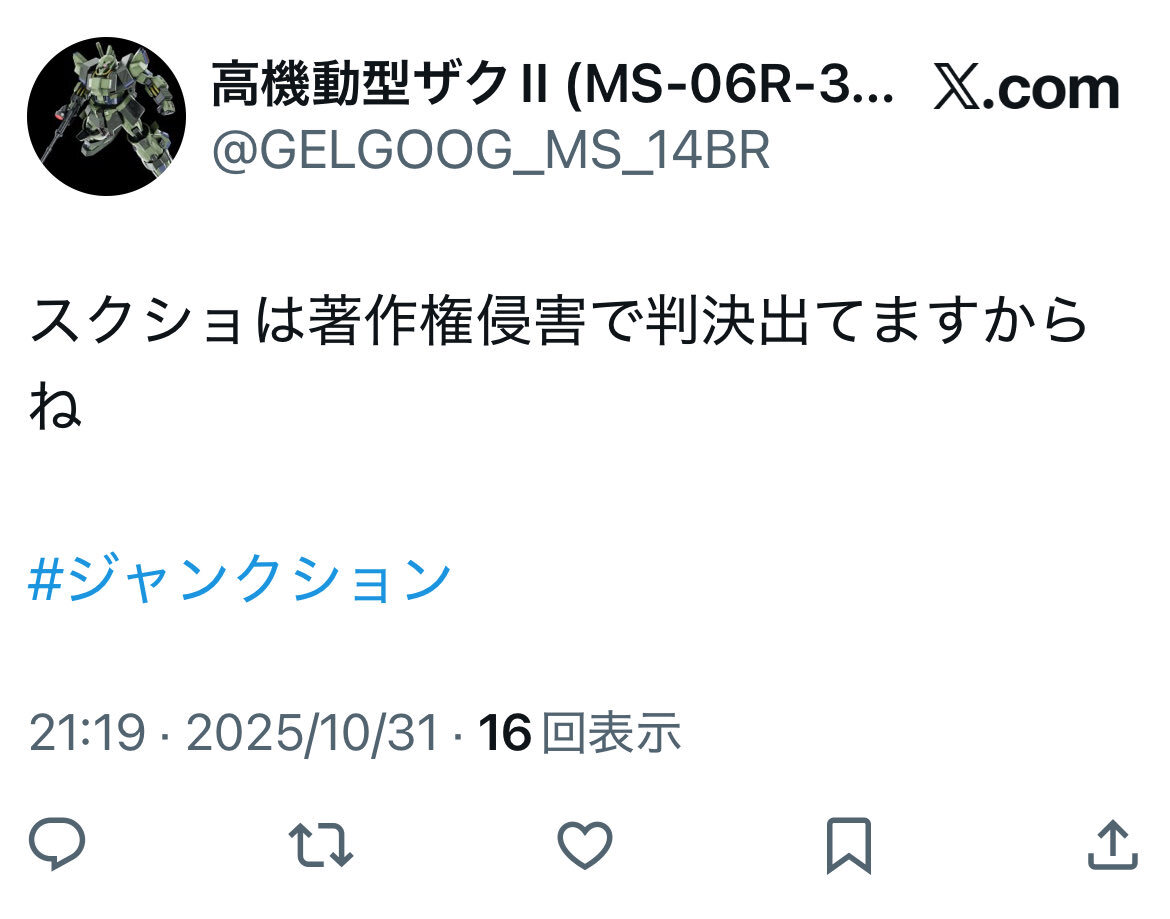Open share menu with upload arrow icon

click(1113, 844)
